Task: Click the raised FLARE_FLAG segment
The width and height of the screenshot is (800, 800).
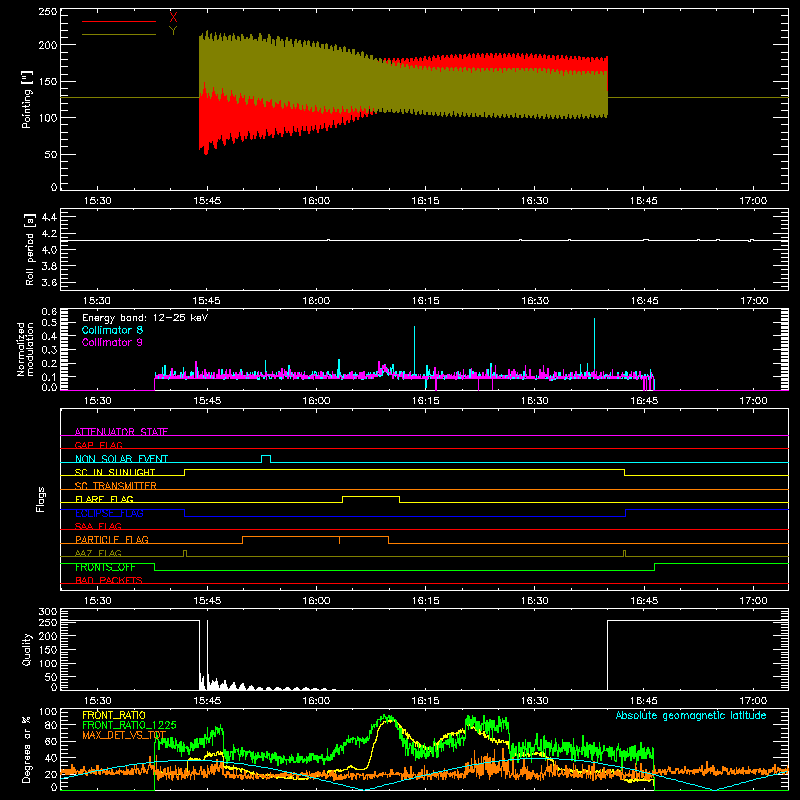Action: [371, 496]
